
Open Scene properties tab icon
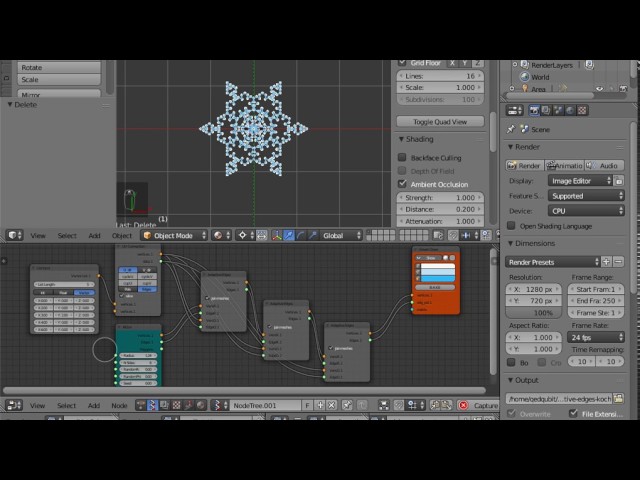(x=558, y=110)
